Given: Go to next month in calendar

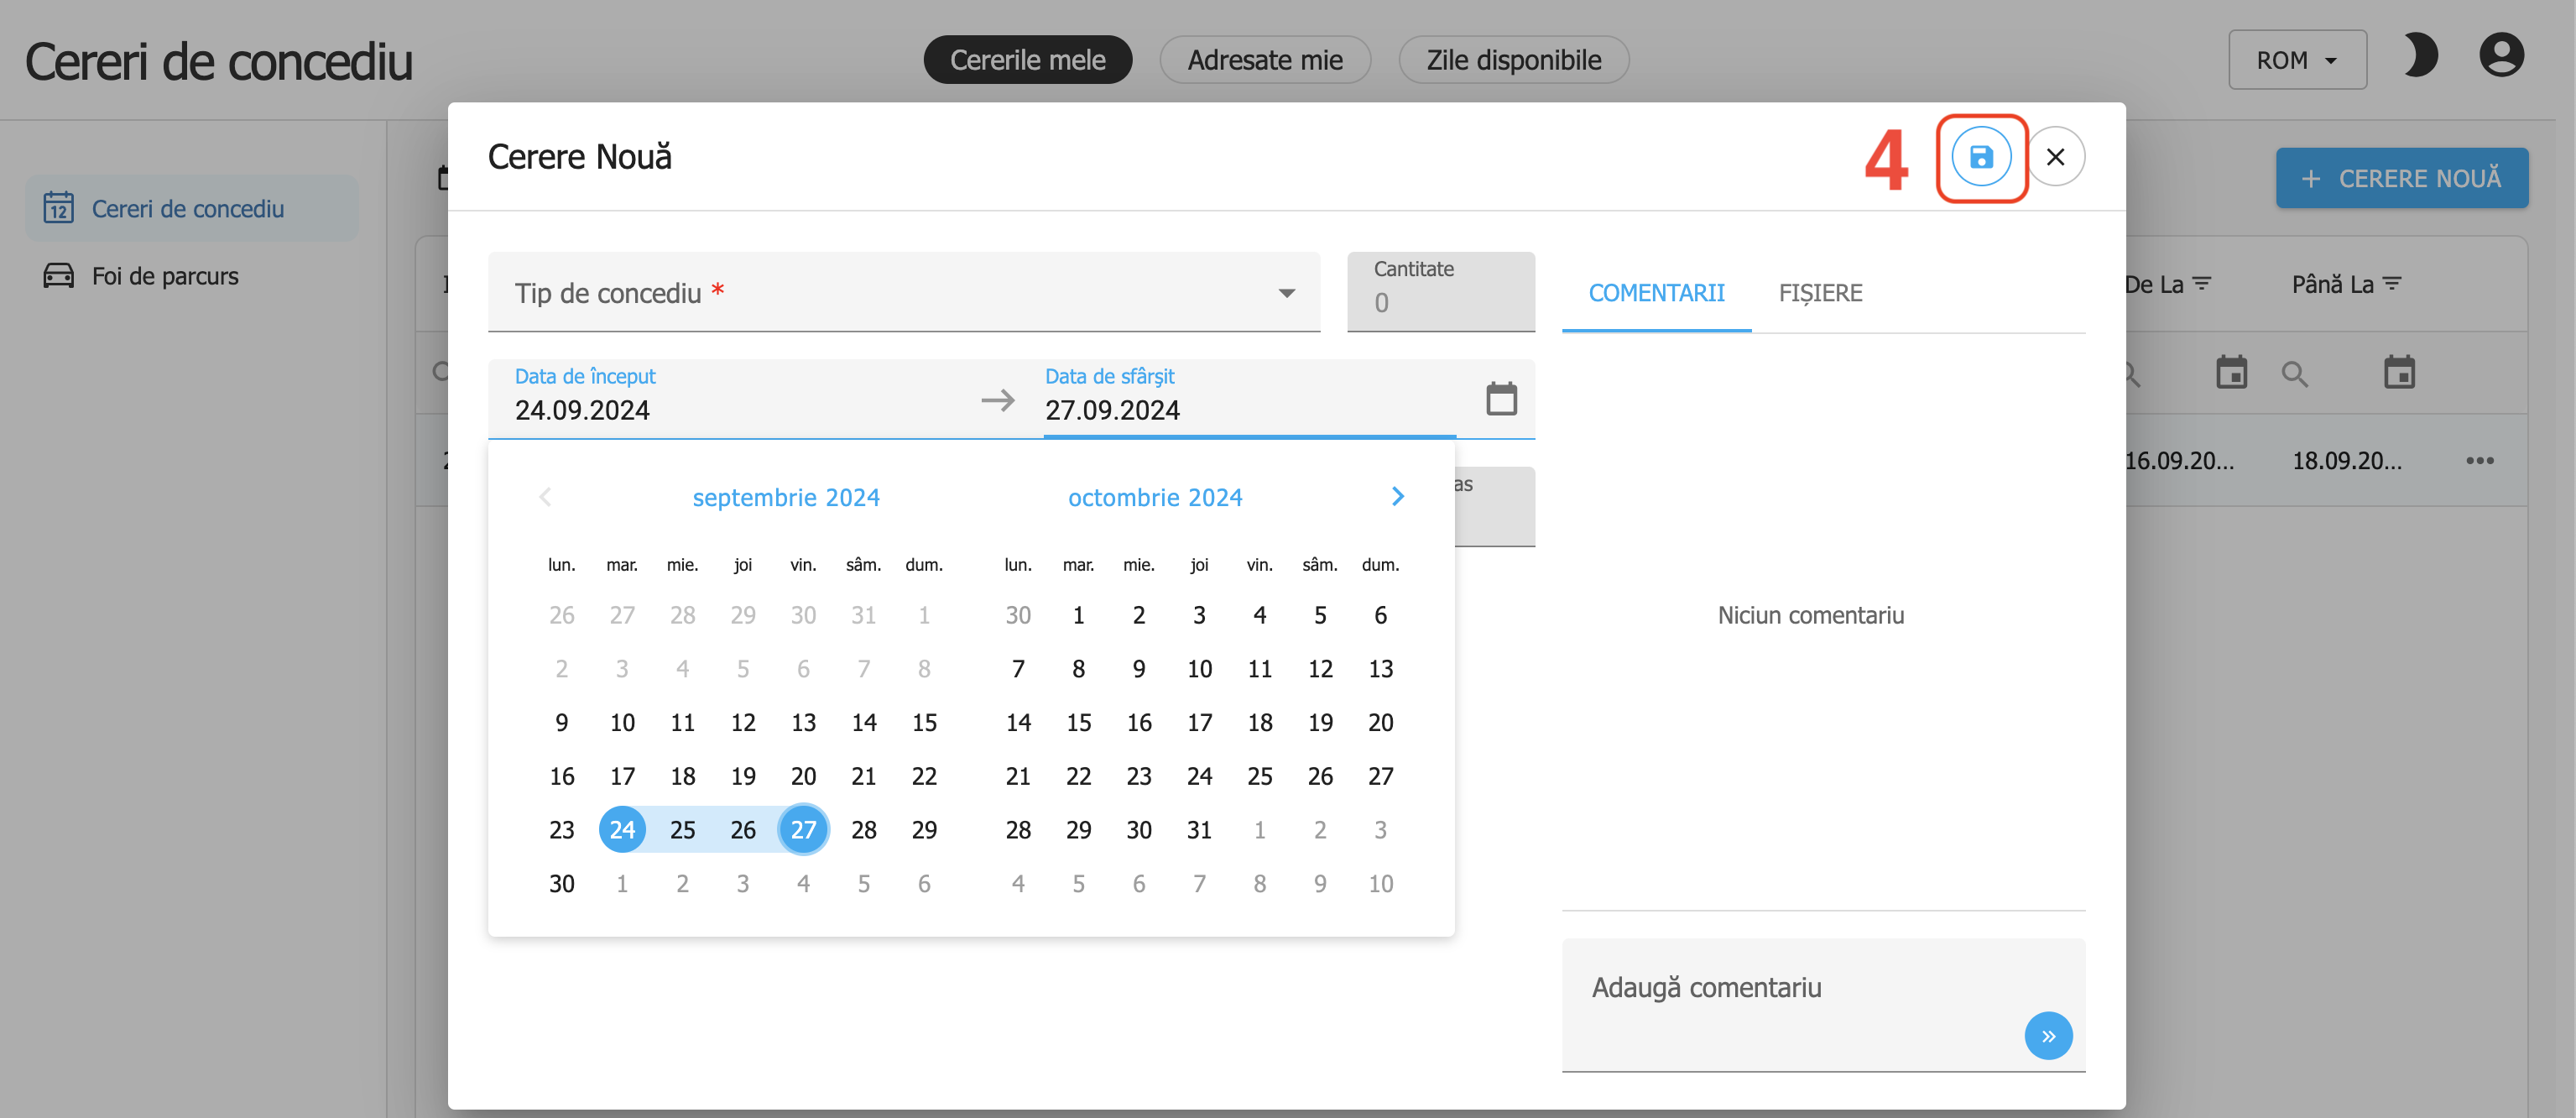Looking at the screenshot, I should point(1397,496).
